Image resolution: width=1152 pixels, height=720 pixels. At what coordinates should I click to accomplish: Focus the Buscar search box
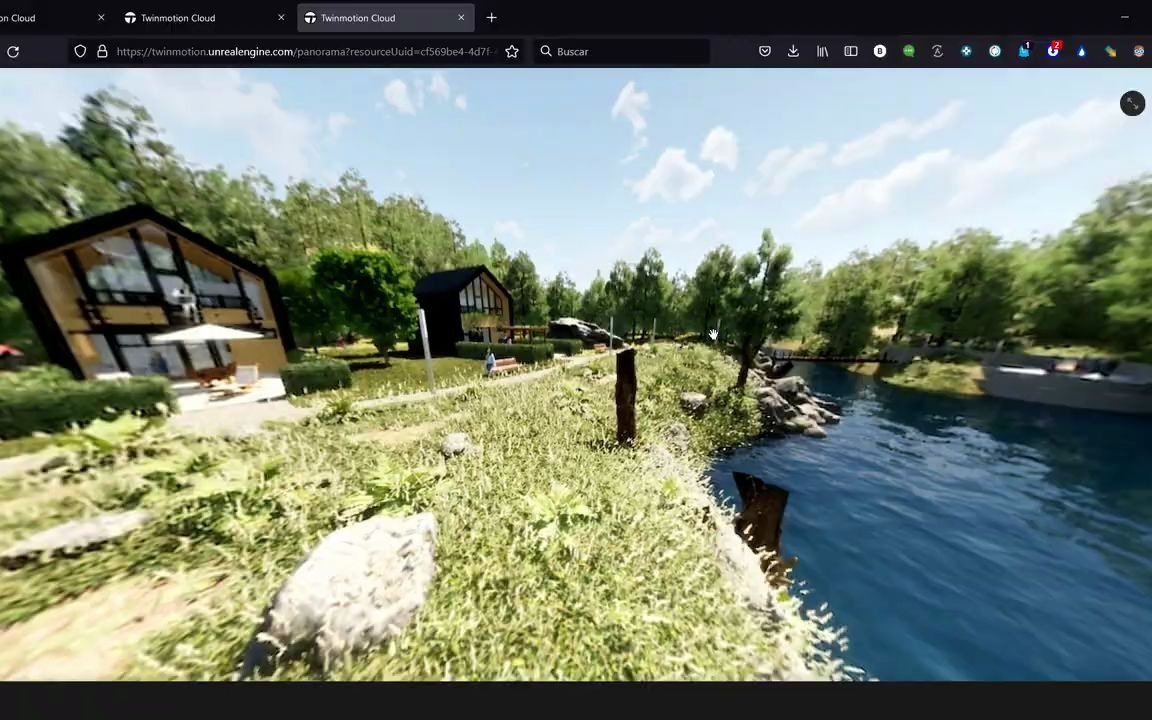tap(622, 51)
